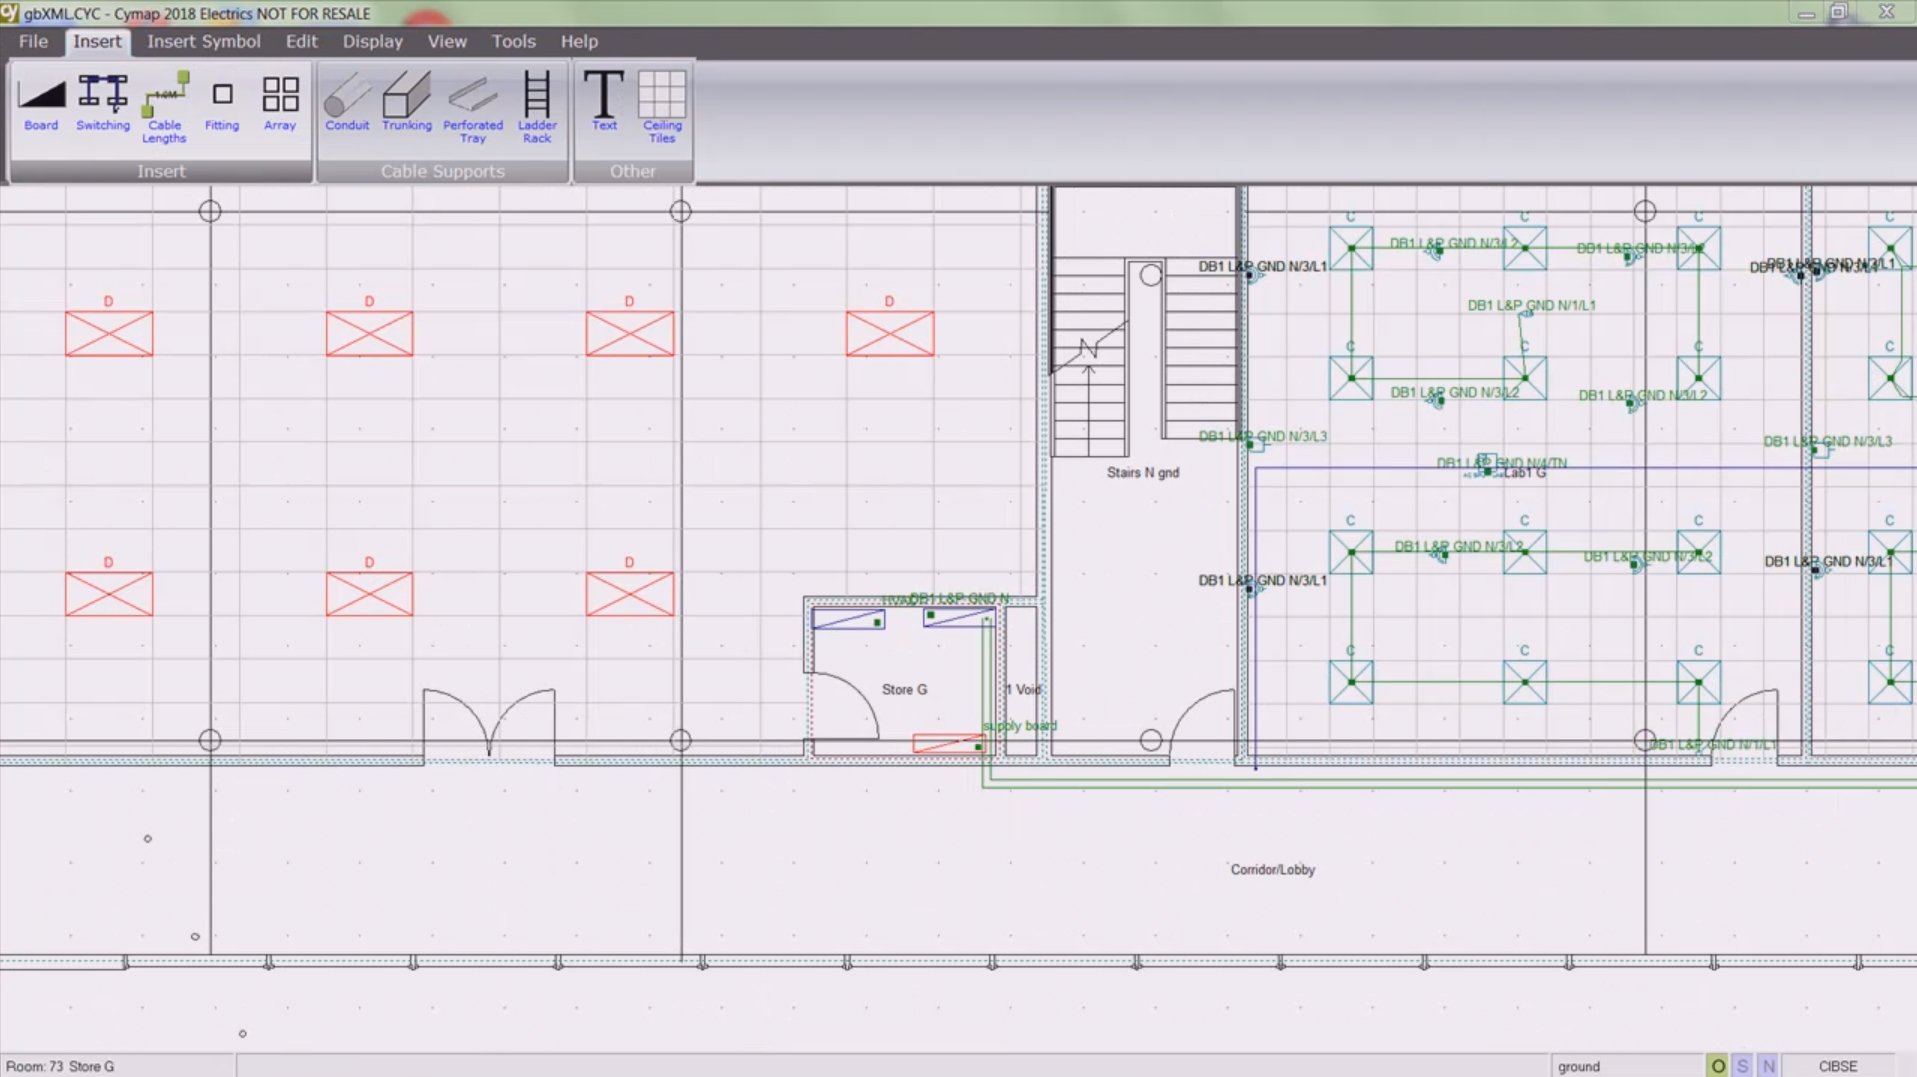1917x1077 pixels.
Task: Select the Ladder Rack tool
Action: (x=537, y=108)
